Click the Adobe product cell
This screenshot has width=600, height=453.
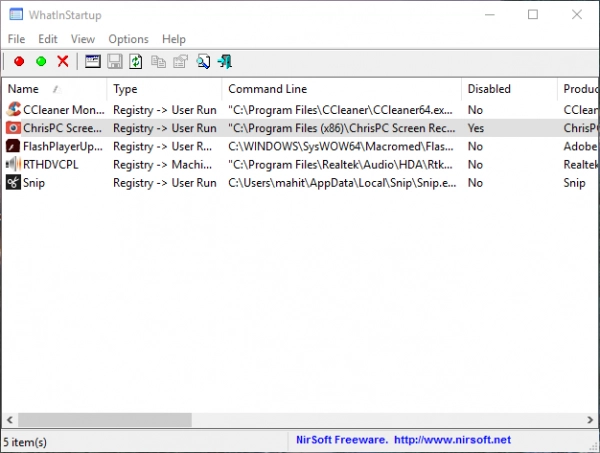point(580,147)
